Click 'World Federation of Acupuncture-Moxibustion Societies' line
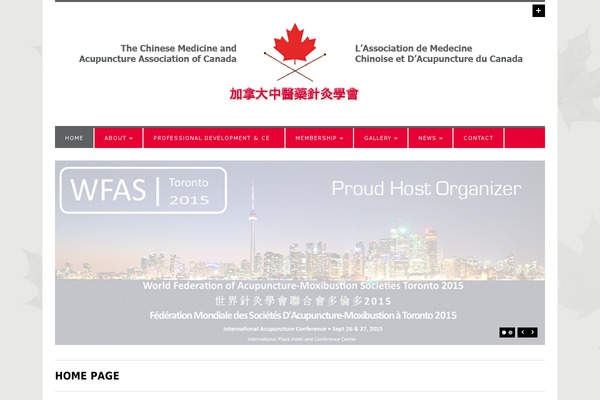Viewport: 600px width, 400px height. click(x=303, y=286)
